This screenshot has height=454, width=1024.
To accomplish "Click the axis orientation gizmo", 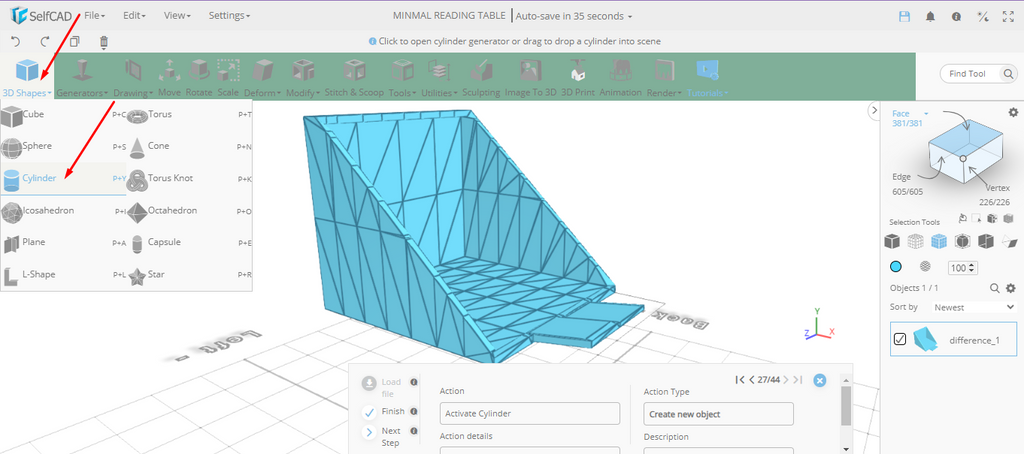I will coord(818,324).
